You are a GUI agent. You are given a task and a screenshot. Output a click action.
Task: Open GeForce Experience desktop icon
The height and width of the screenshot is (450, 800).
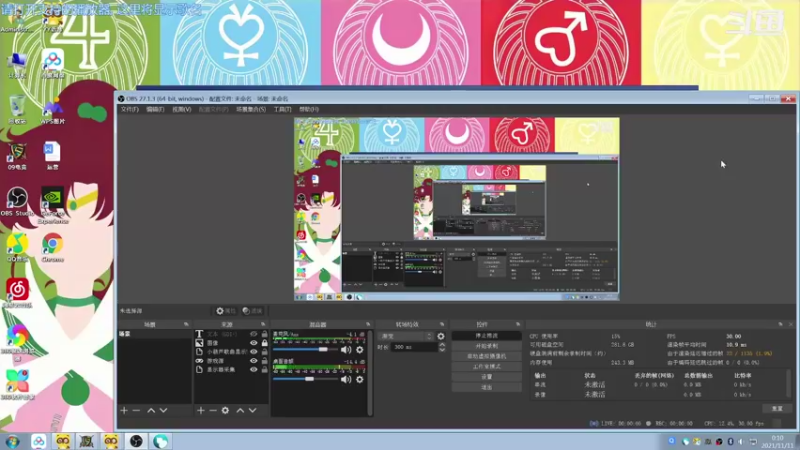(53, 206)
